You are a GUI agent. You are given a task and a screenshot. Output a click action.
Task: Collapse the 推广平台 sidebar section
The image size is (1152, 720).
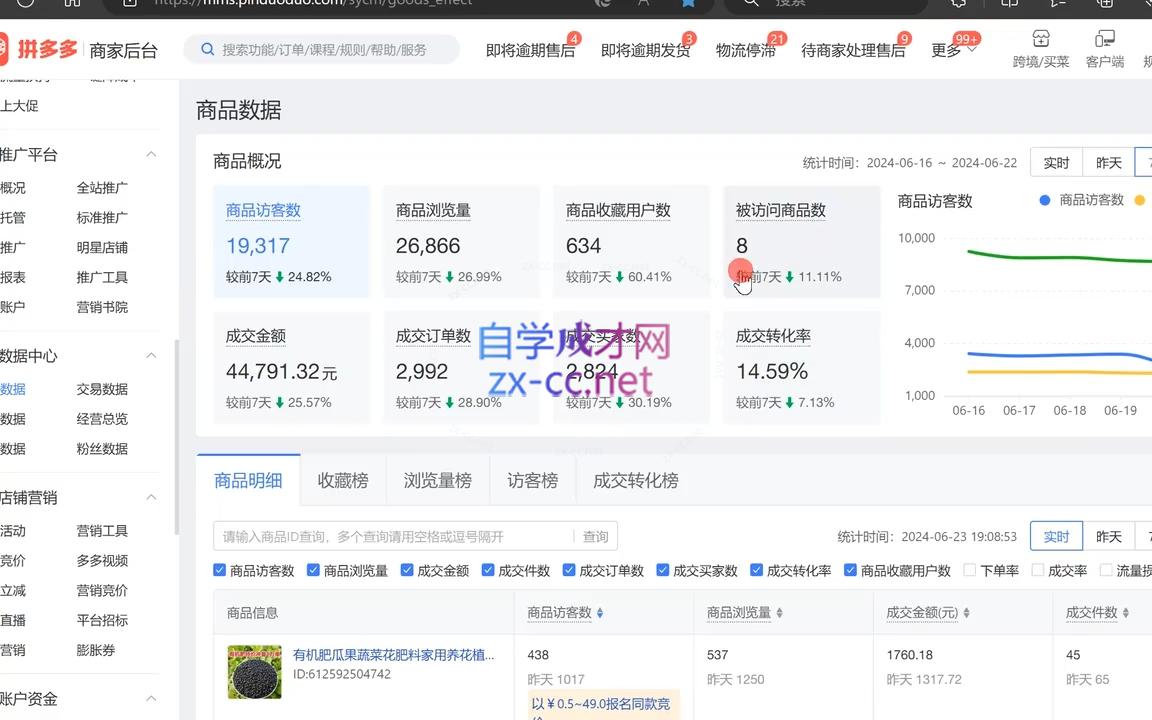150,154
